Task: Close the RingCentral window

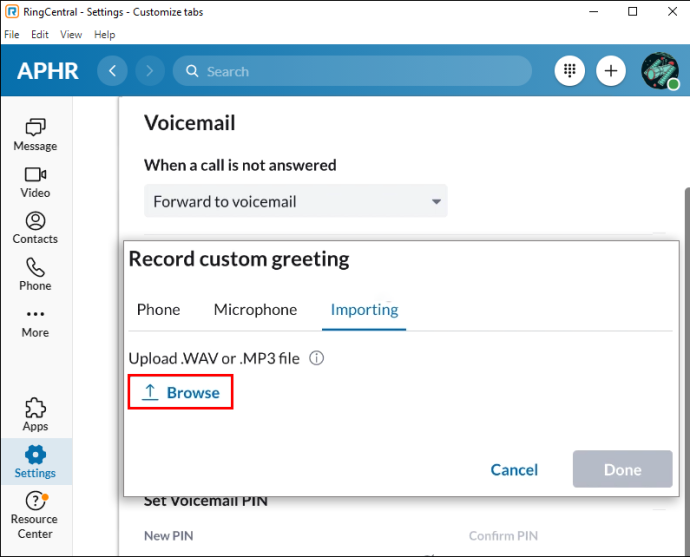Action: pos(672,12)
